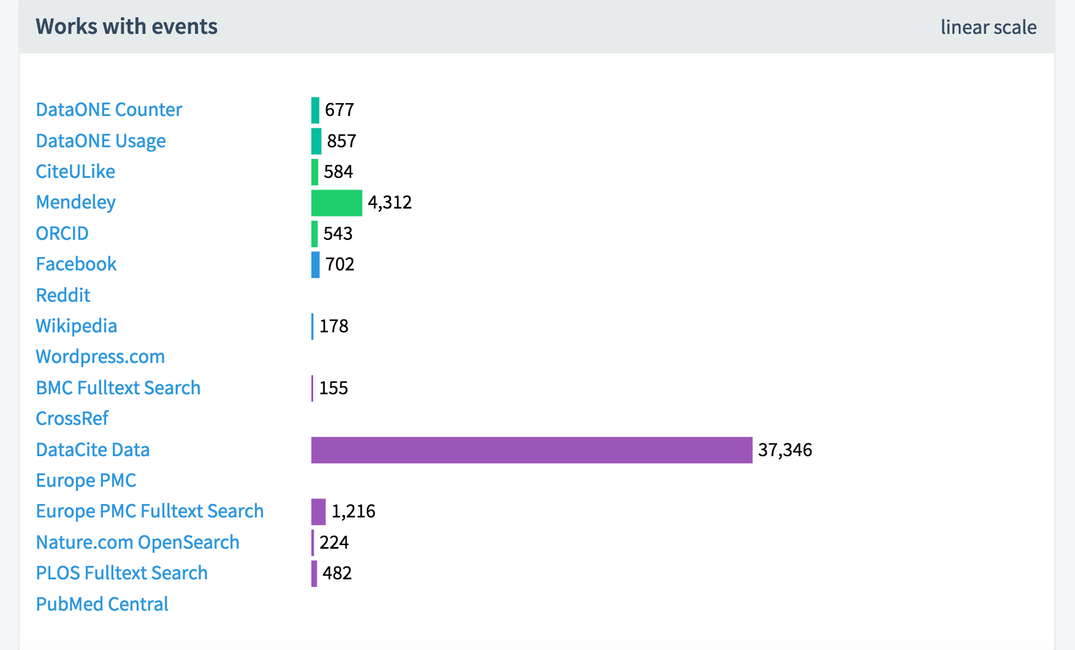Open the Nature.com OpenSearch source

137,542
